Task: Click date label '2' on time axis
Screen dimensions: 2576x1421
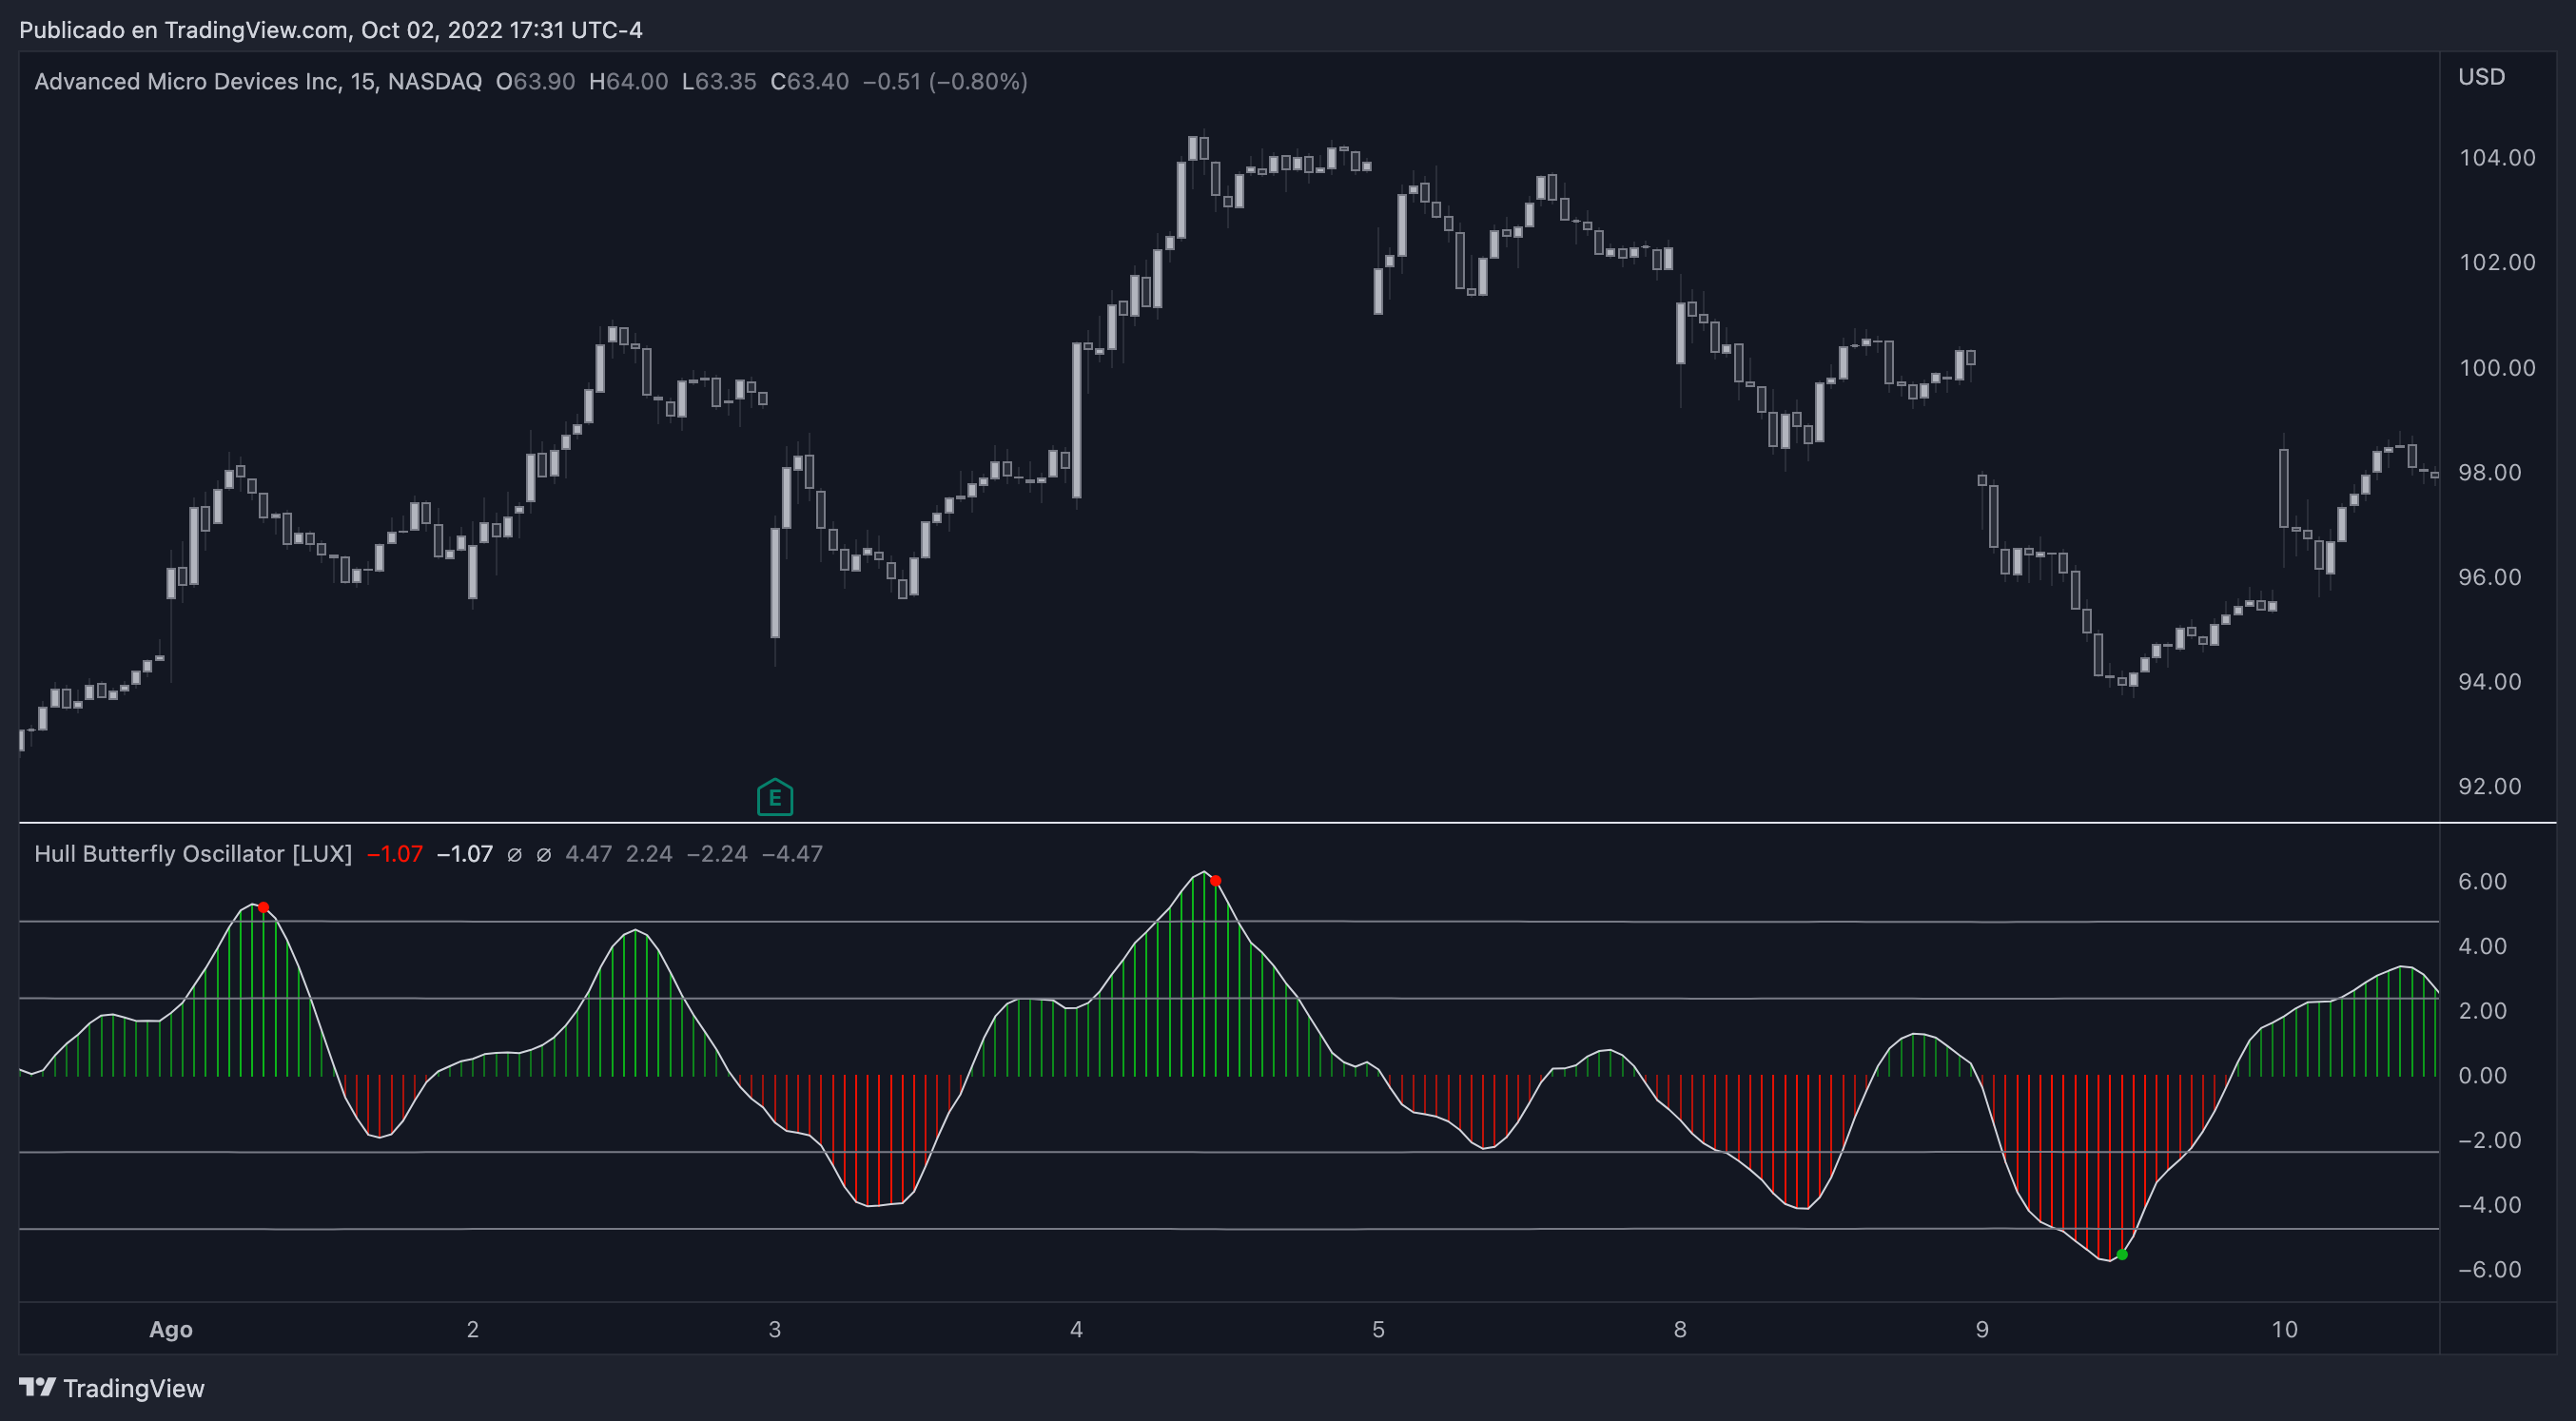Action: pyautogui.click(x=473, y=1330)
